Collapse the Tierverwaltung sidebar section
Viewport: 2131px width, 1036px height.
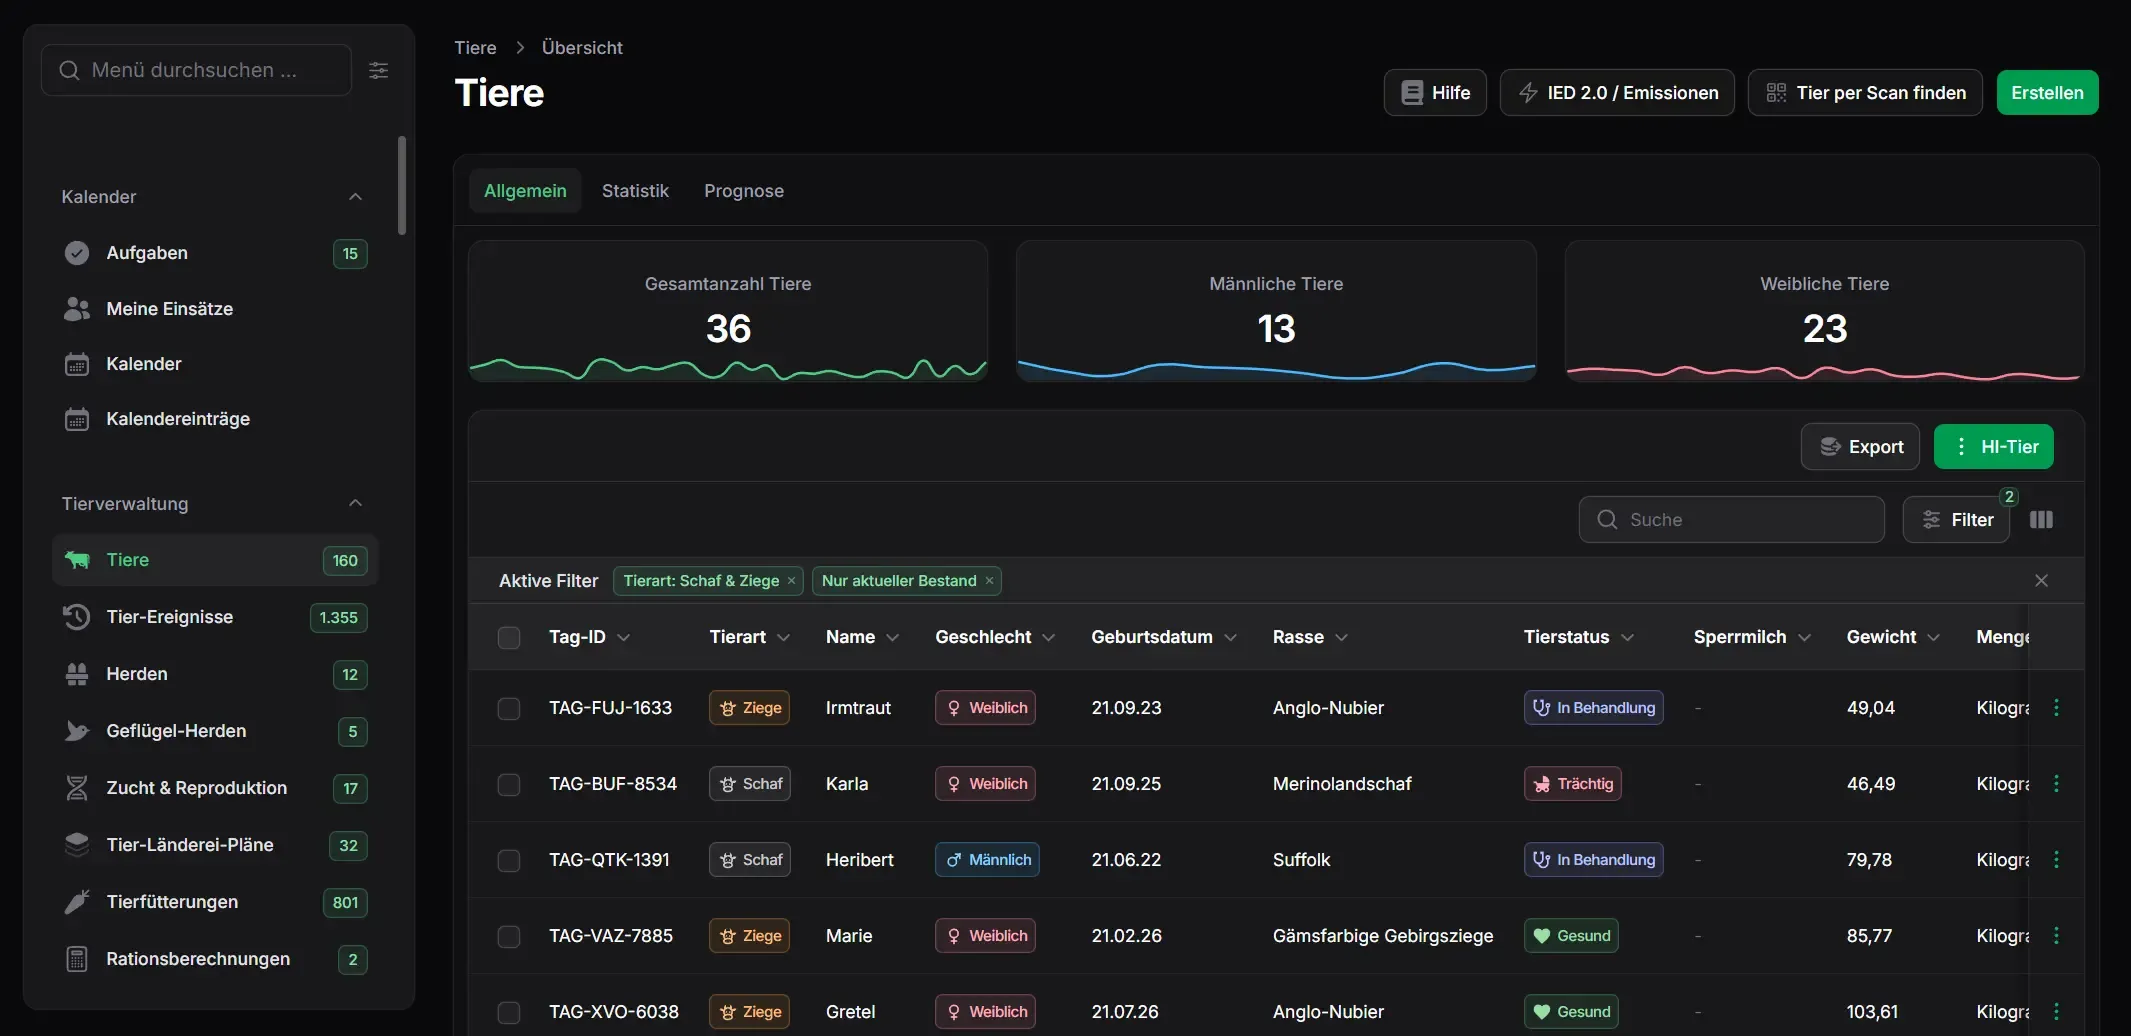[x=355, y=504]
